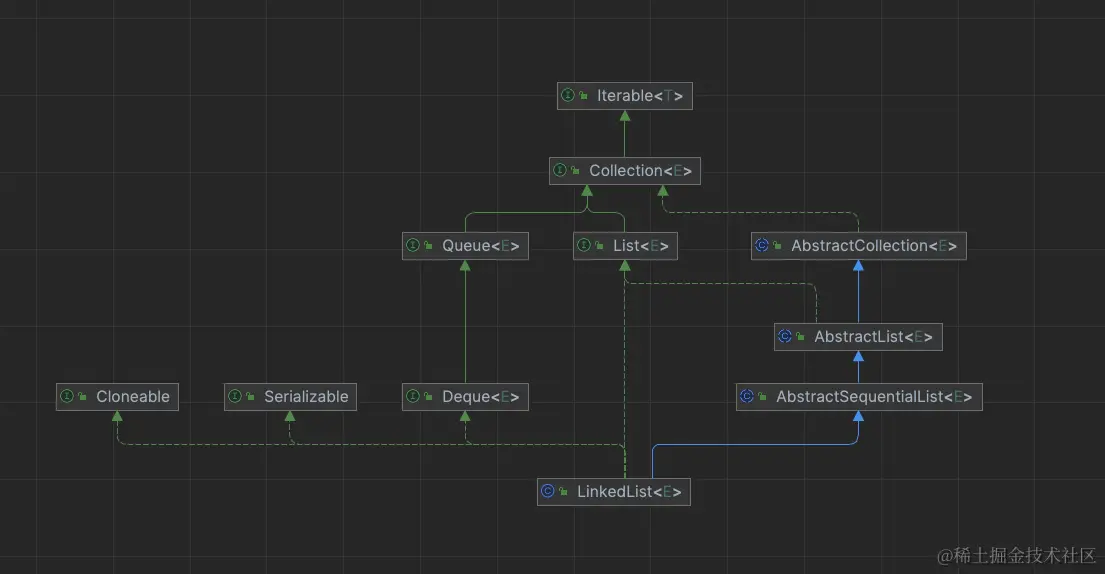Click the public lock icon on Collection

(576, 171)
